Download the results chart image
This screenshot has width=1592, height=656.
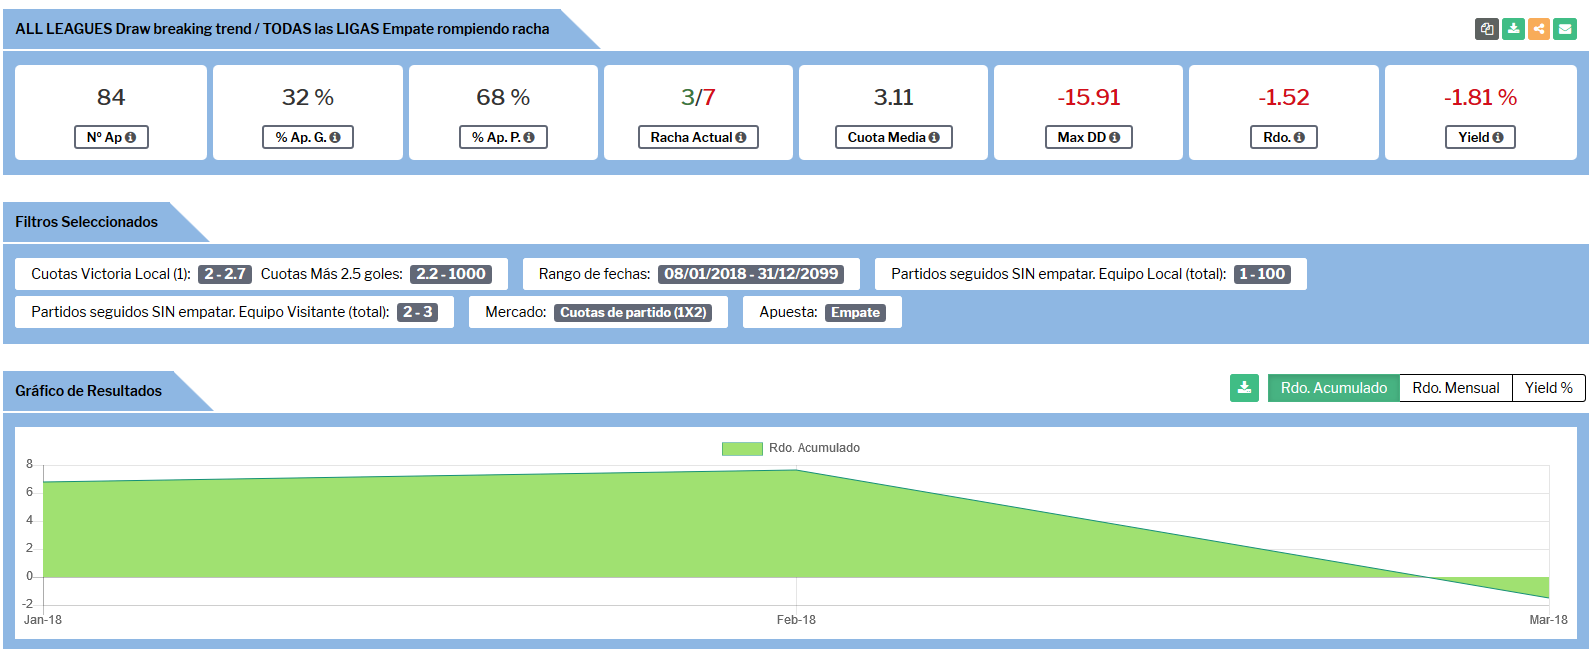tap(1244, 388)
